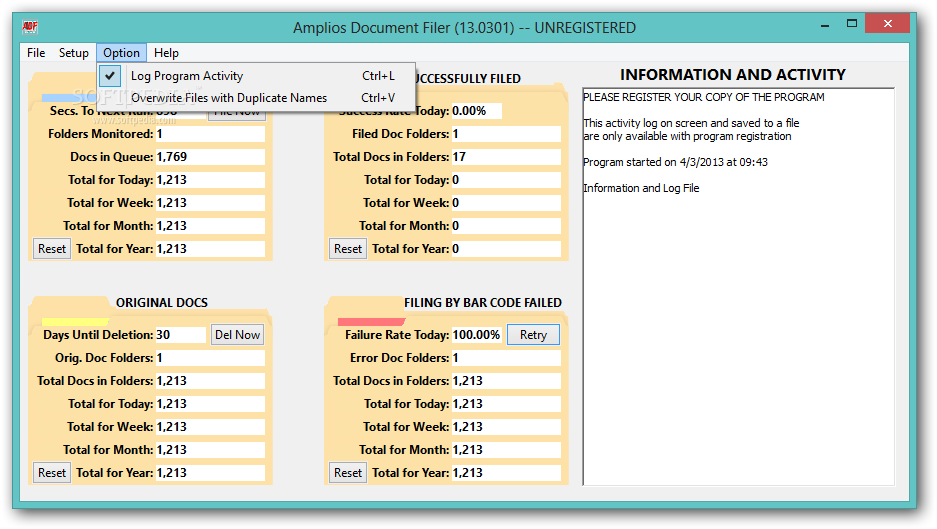Close the Amplios Document Filer window
The image size is (937, 529).
pos(887,24)
